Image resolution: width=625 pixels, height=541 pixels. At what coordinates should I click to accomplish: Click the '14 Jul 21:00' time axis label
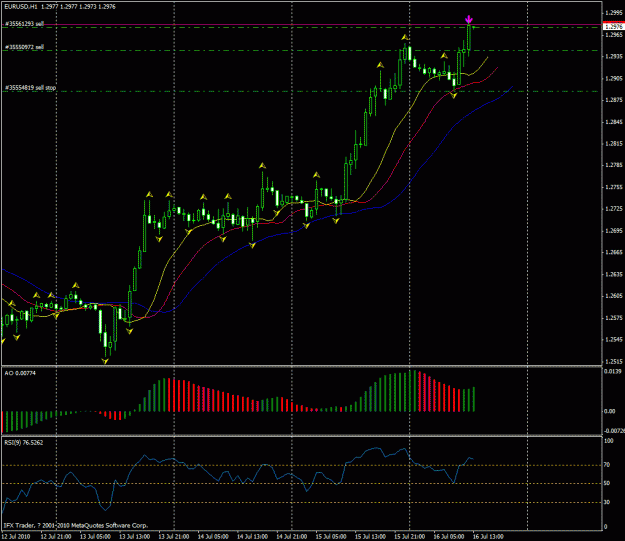292,537
